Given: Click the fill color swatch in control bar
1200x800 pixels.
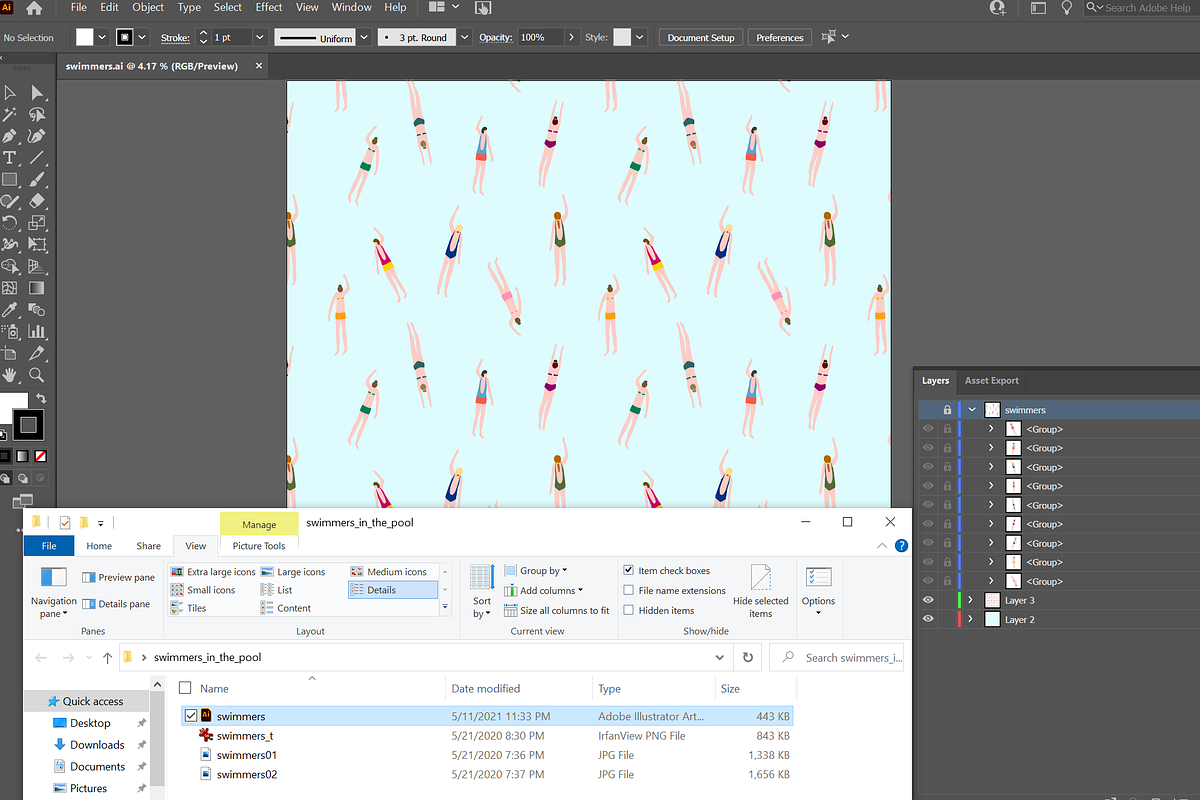Looking at the screenshot, I should pos(85,37).
